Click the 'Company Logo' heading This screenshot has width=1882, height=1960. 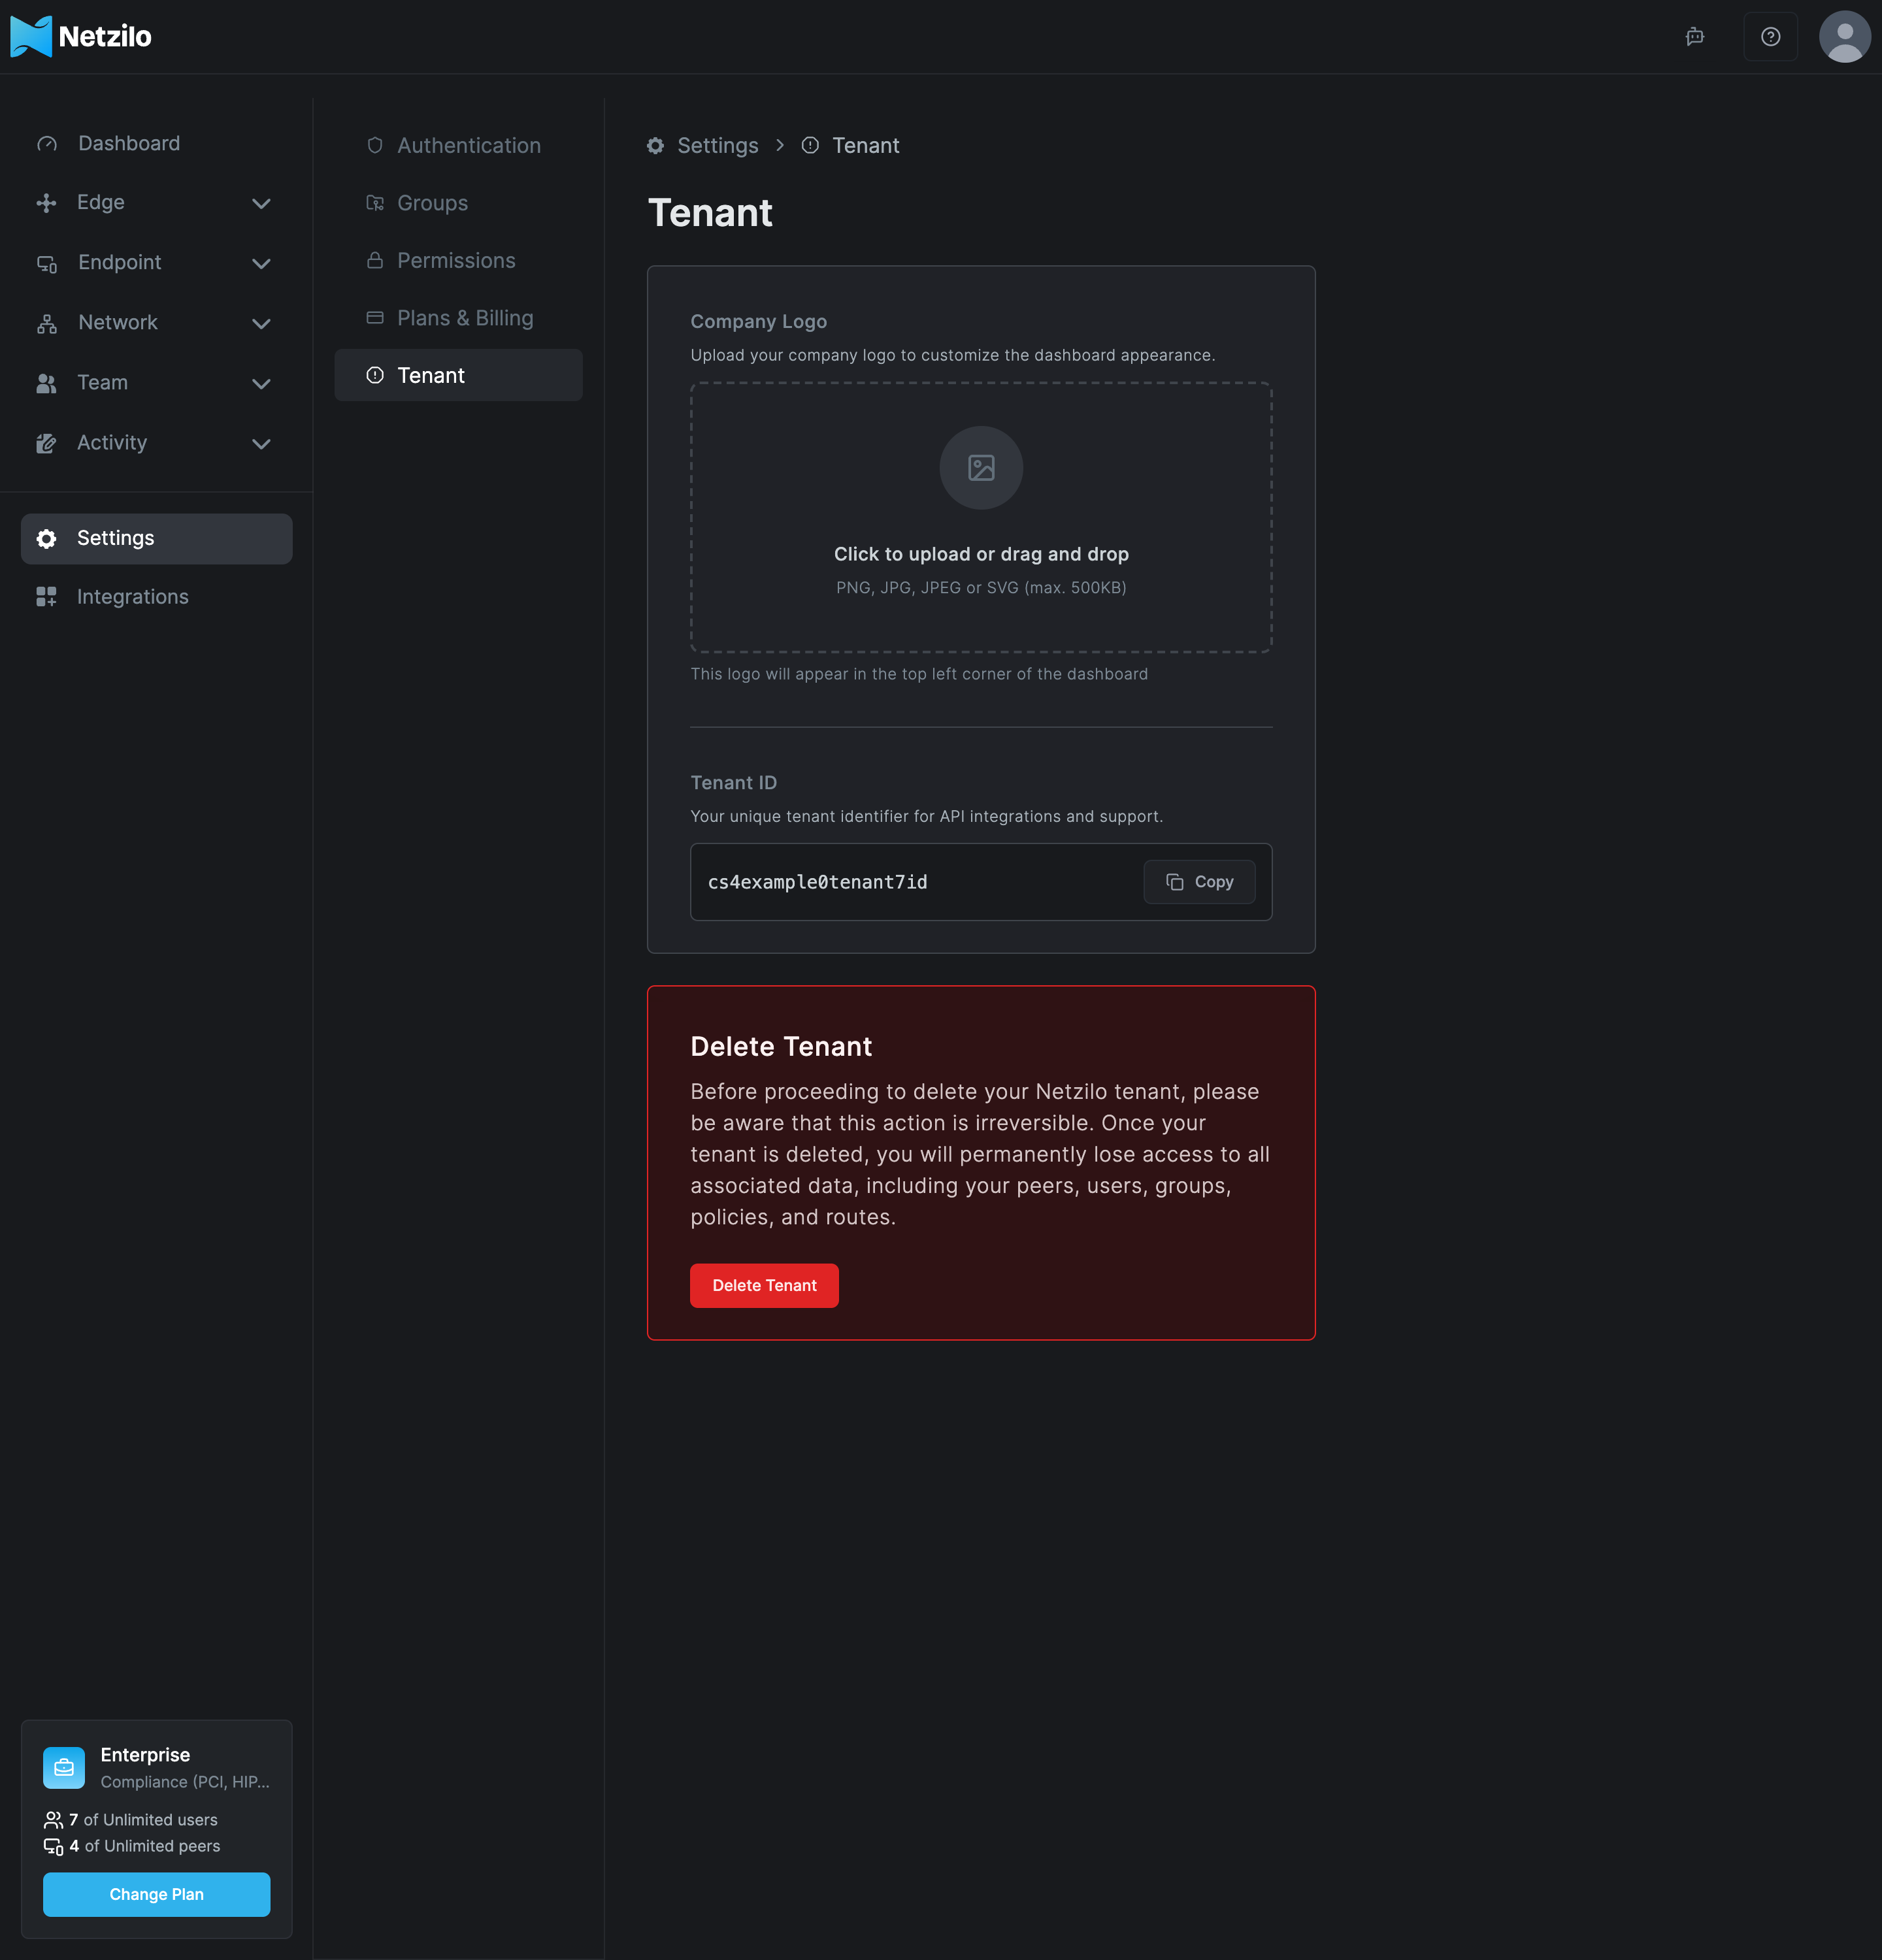pos(758,322)
